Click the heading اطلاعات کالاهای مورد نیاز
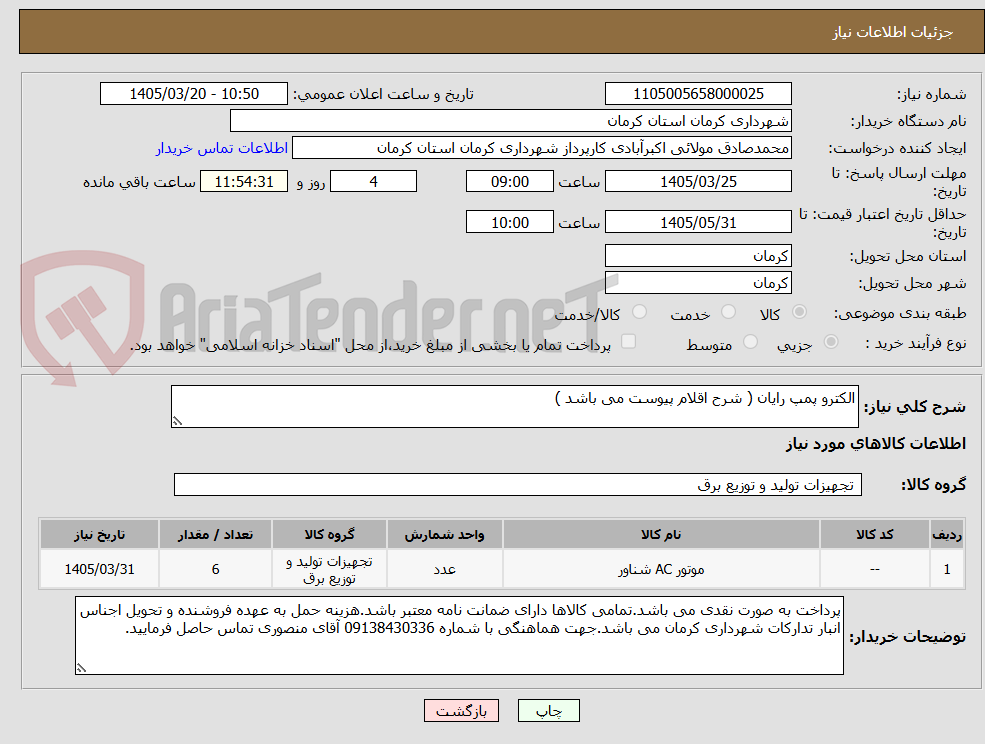This screenshot has width=985, height=744. pos(875,444)
